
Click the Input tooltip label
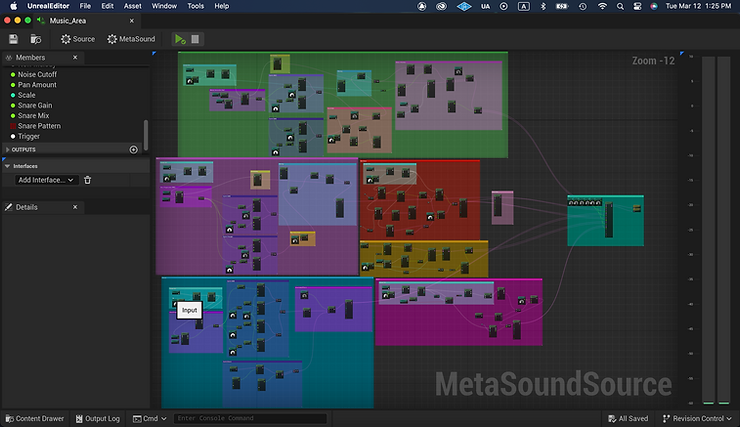(189, 310)
